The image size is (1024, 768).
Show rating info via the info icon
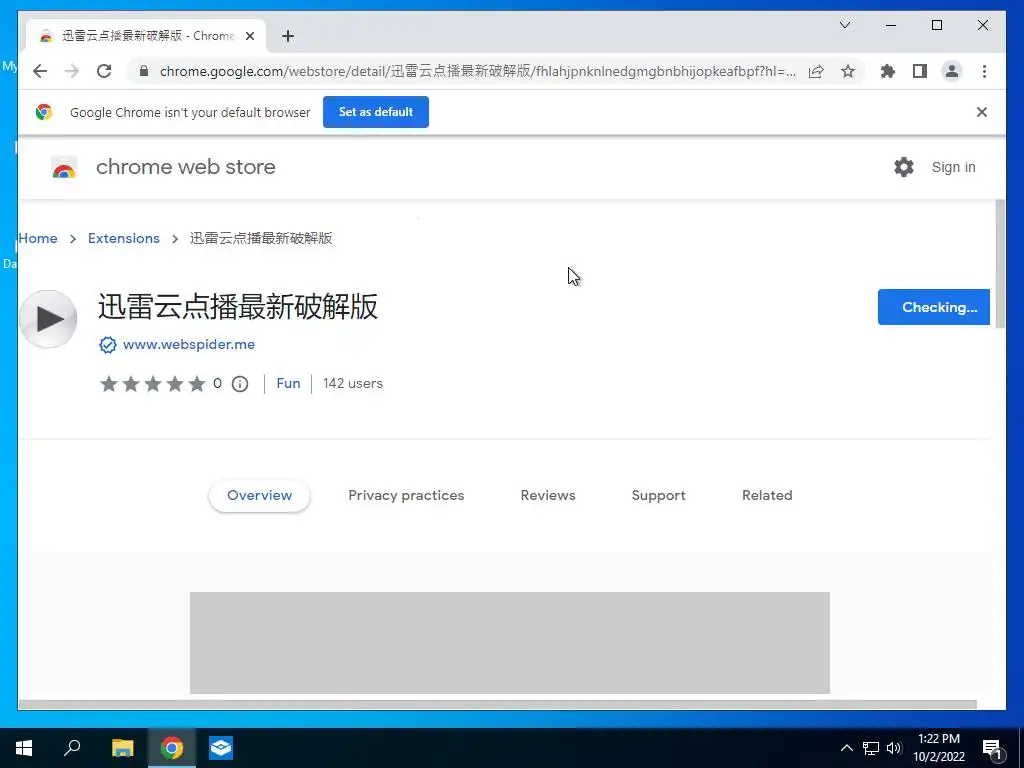(x=240, y=384)
